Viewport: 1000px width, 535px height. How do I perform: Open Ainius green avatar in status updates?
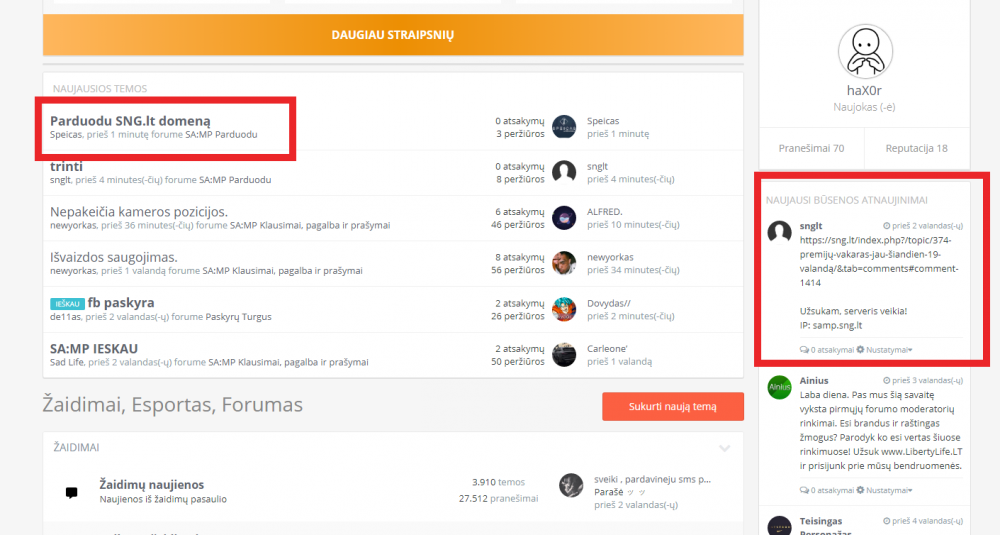[x=779, y=387]
